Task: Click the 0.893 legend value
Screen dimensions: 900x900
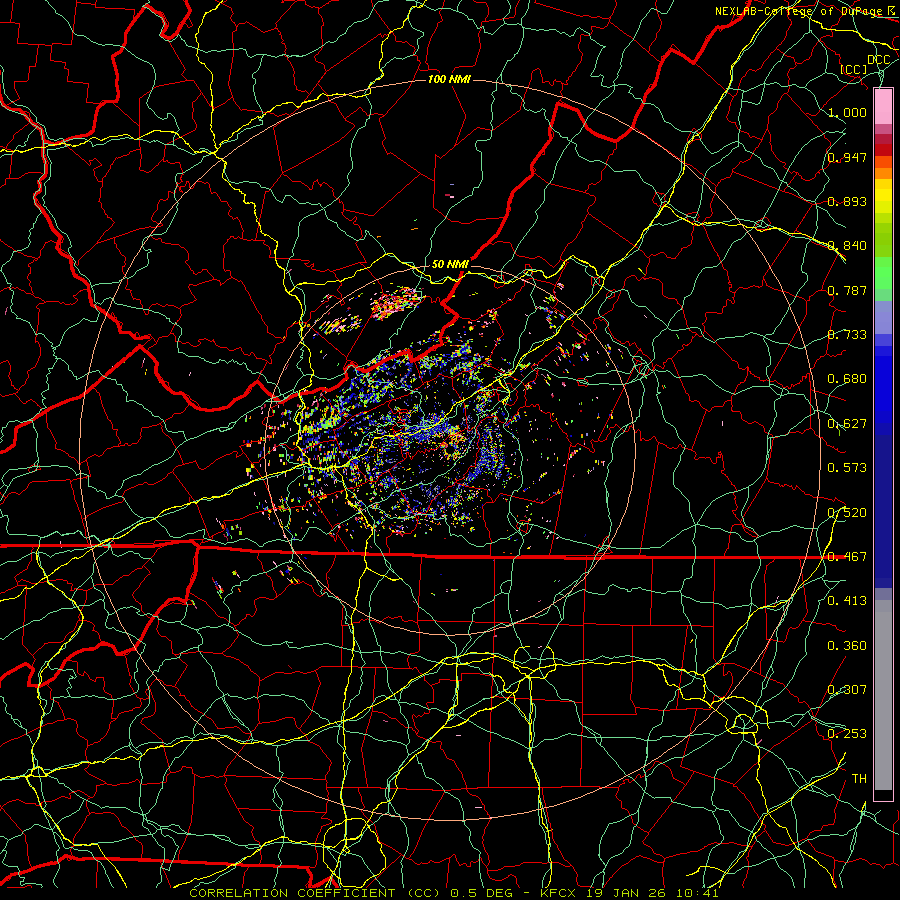Action: [x=847, y=201]
